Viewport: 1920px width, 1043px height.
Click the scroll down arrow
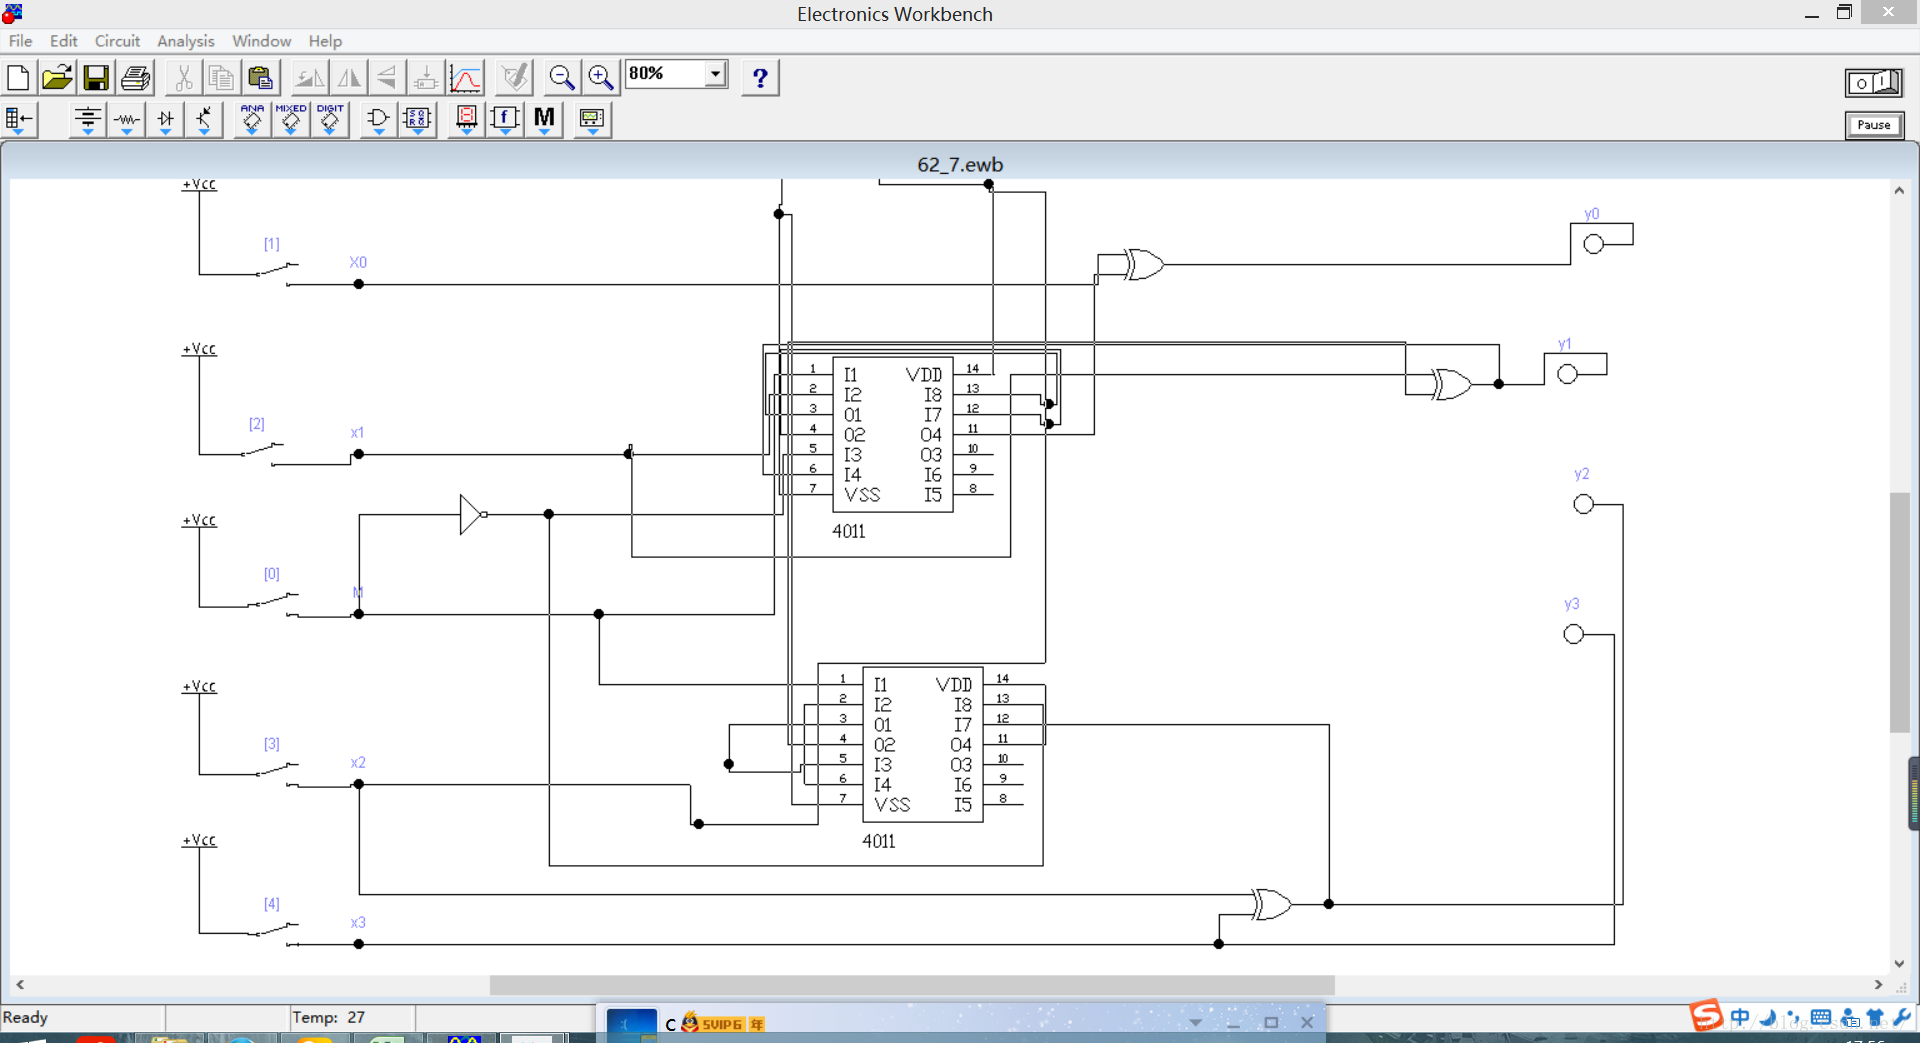click(x=1899, y=964)
